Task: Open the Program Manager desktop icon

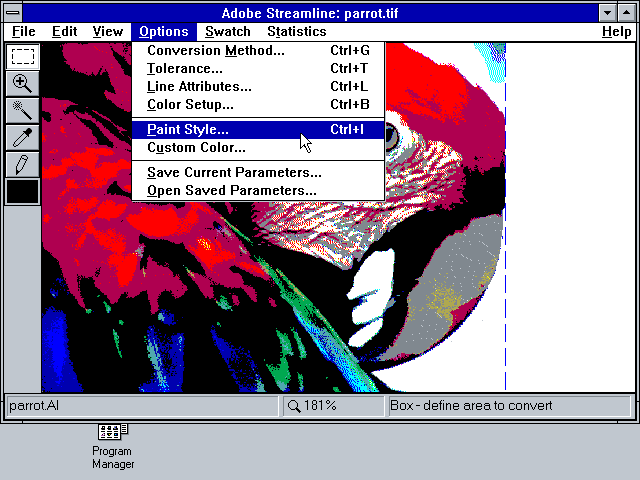Action: coord(113,433)
